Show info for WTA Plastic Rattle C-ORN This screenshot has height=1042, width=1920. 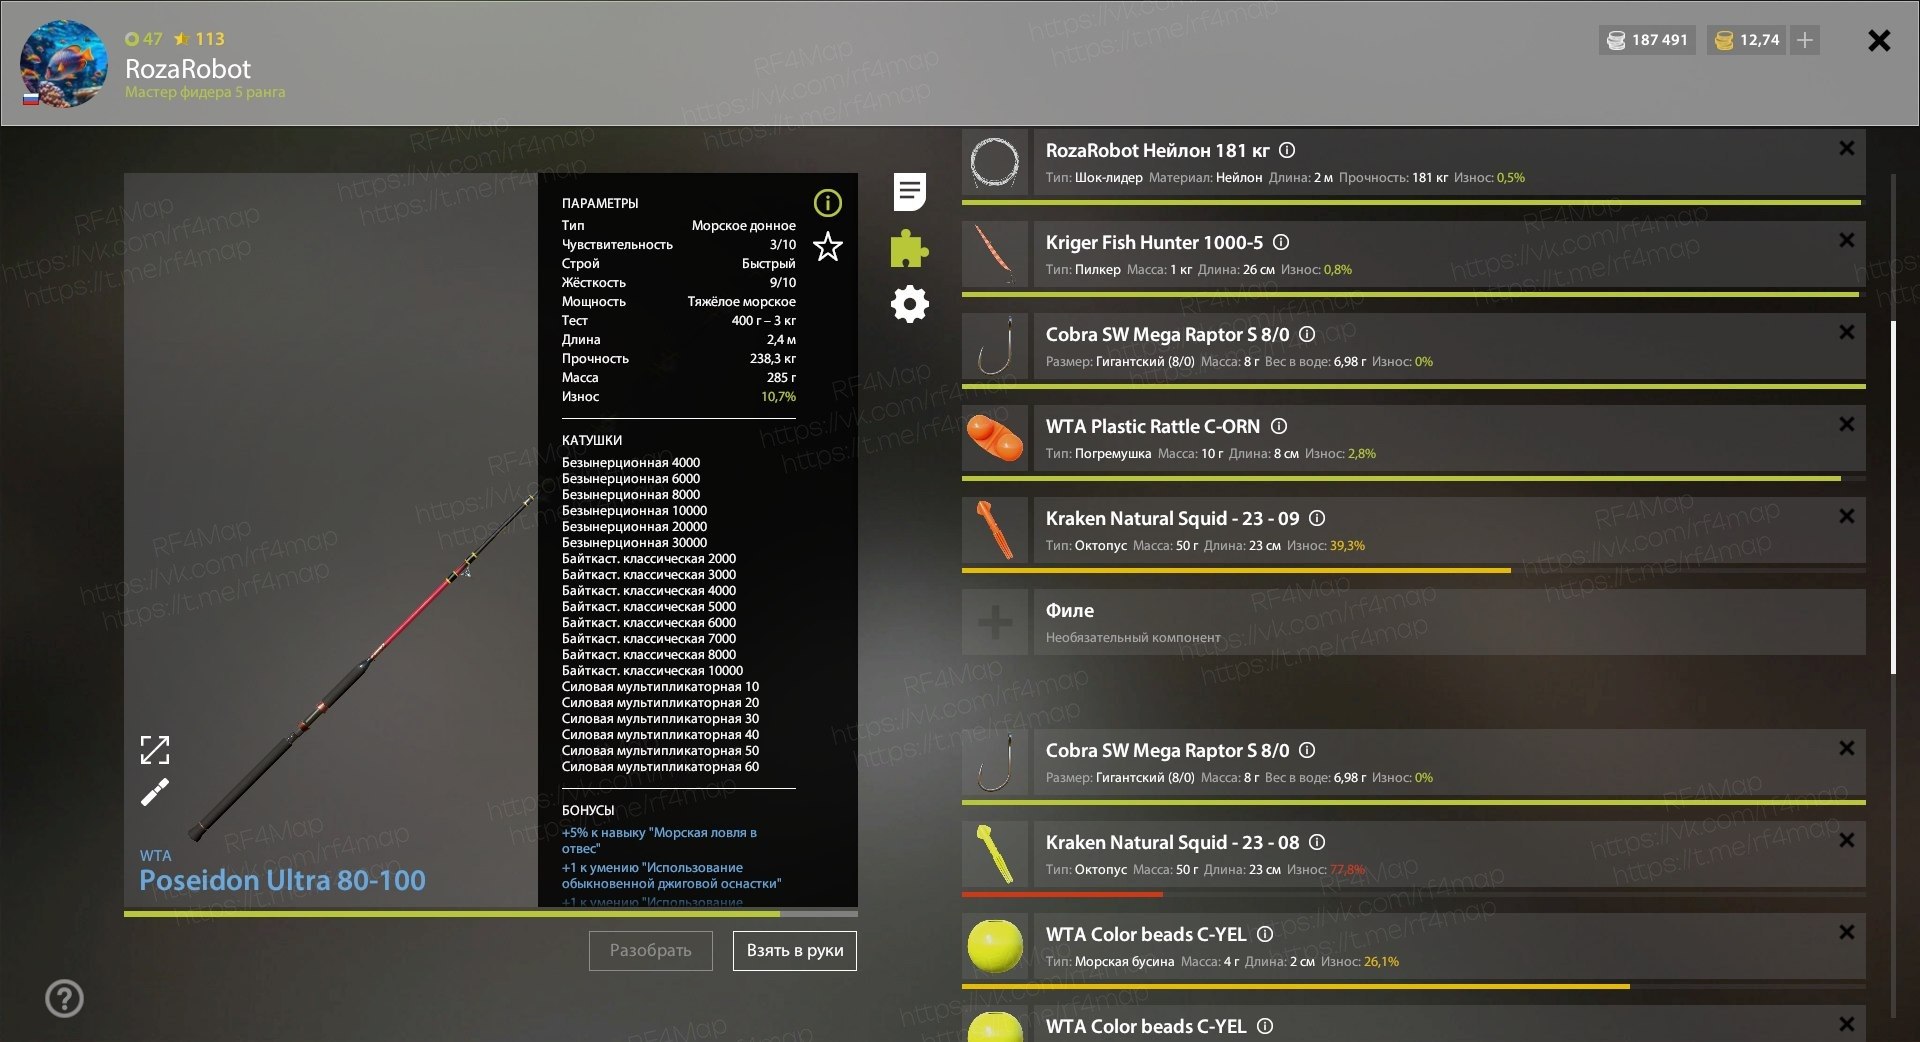click(1279, 426)
